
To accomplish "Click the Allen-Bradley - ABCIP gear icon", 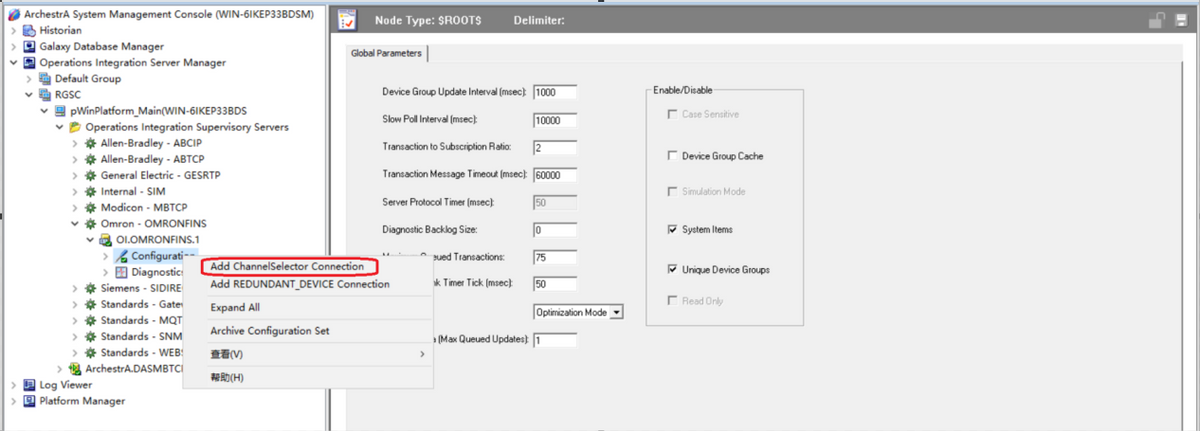I will pyautogui.click(x=91, y=143).
